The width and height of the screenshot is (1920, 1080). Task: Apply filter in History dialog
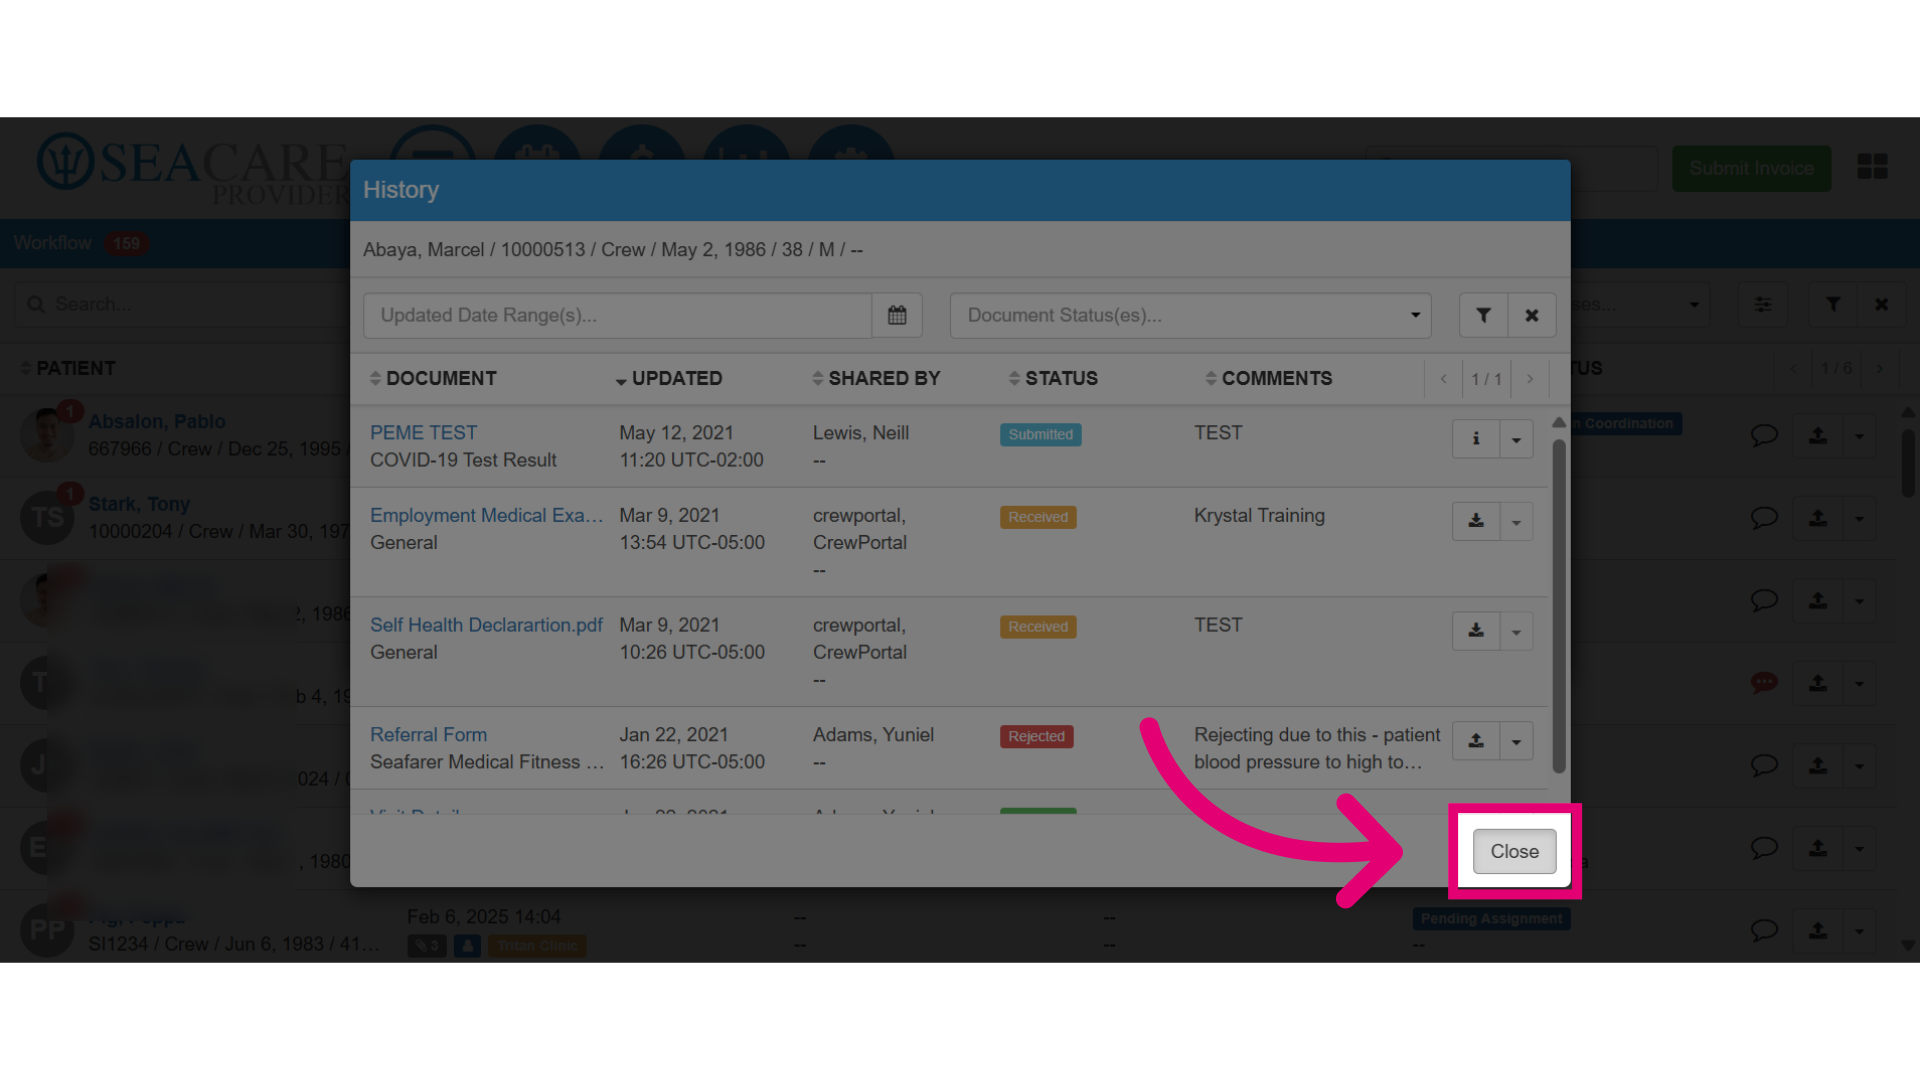pyautogui.click(x=1483, y=315)
